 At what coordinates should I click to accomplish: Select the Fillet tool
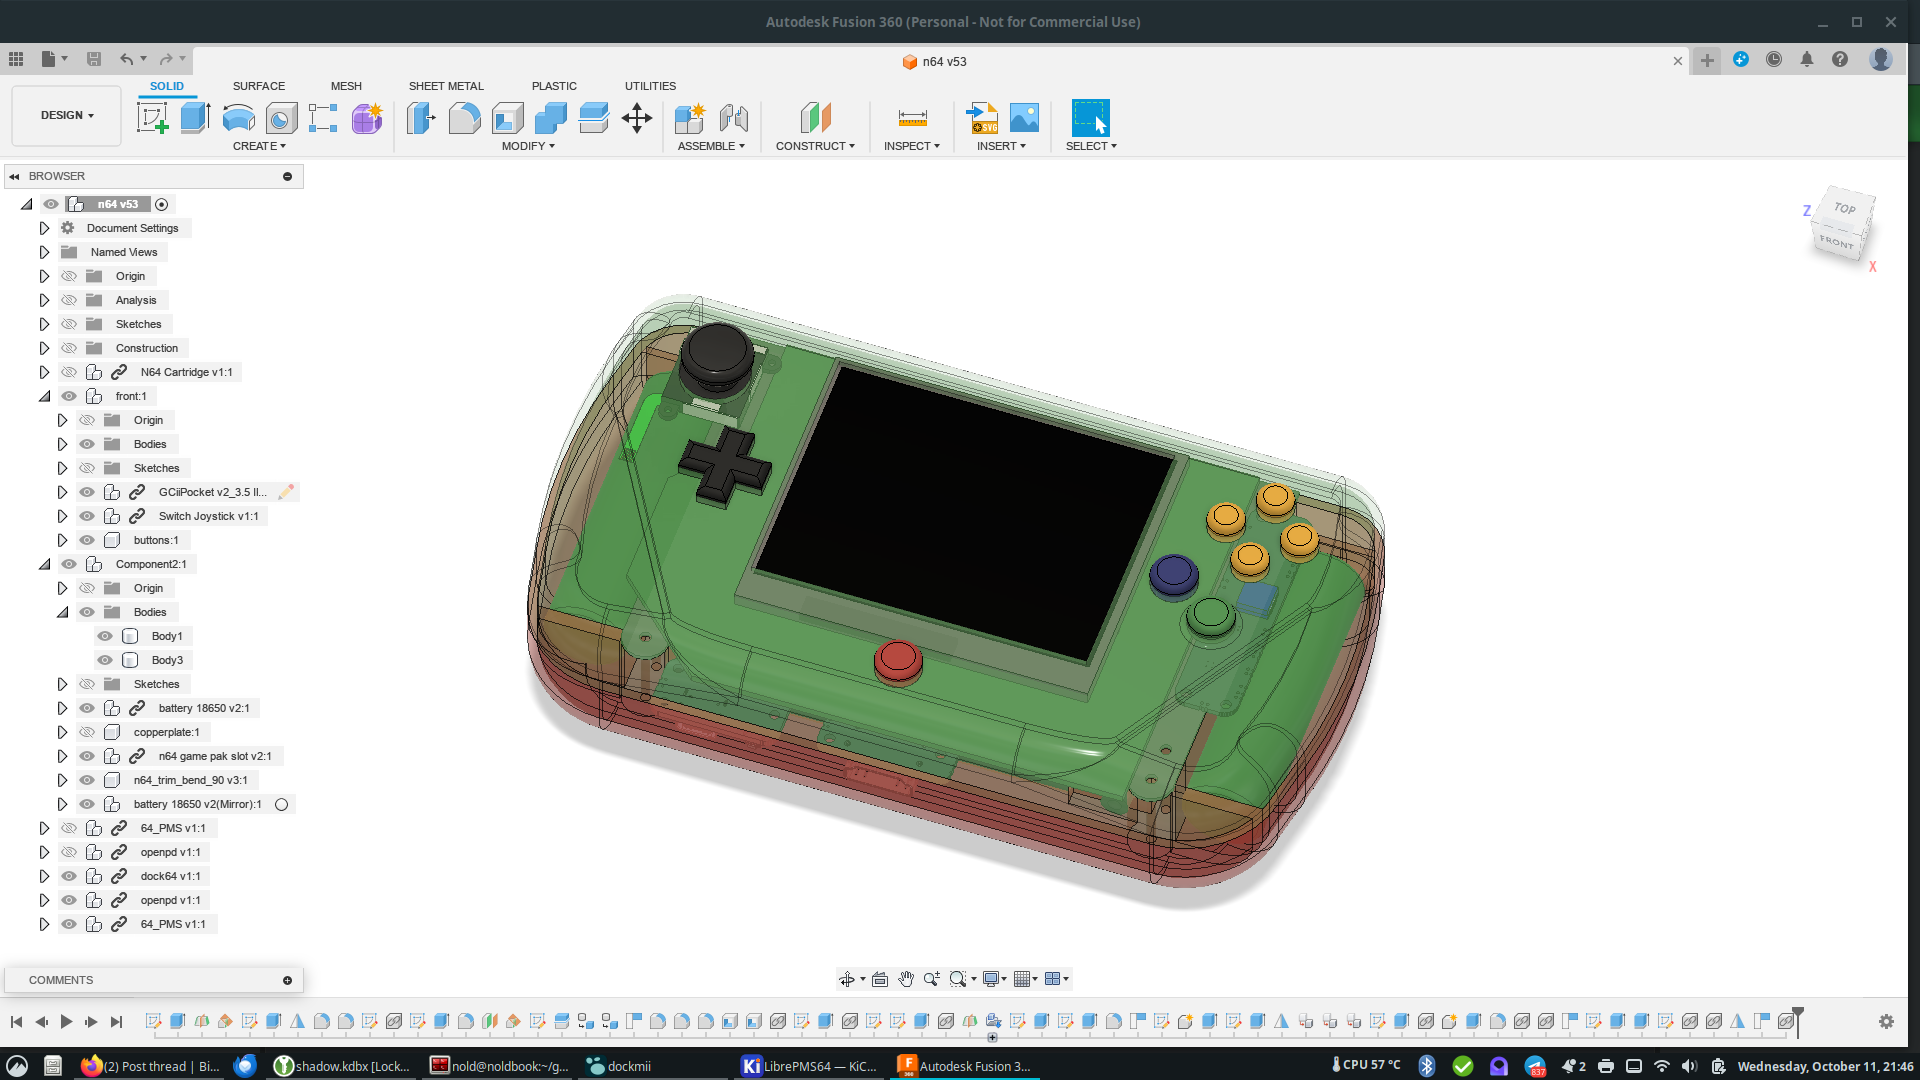[x=464, y=118]
